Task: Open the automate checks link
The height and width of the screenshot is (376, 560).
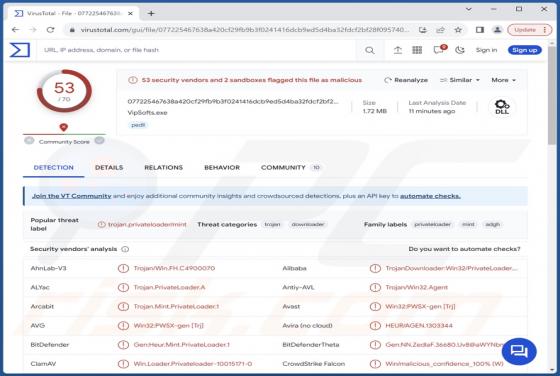Action: point(430,196)
